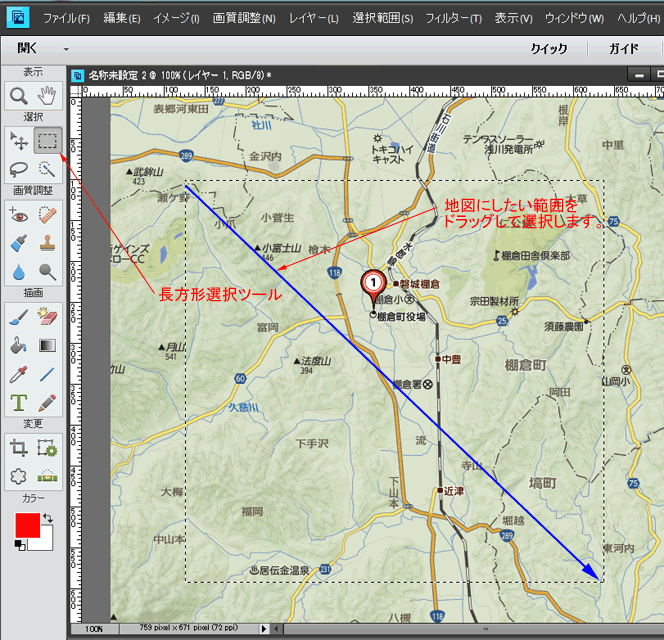
Task: Open the フィルター(T) menu
Action: [454, 18]
